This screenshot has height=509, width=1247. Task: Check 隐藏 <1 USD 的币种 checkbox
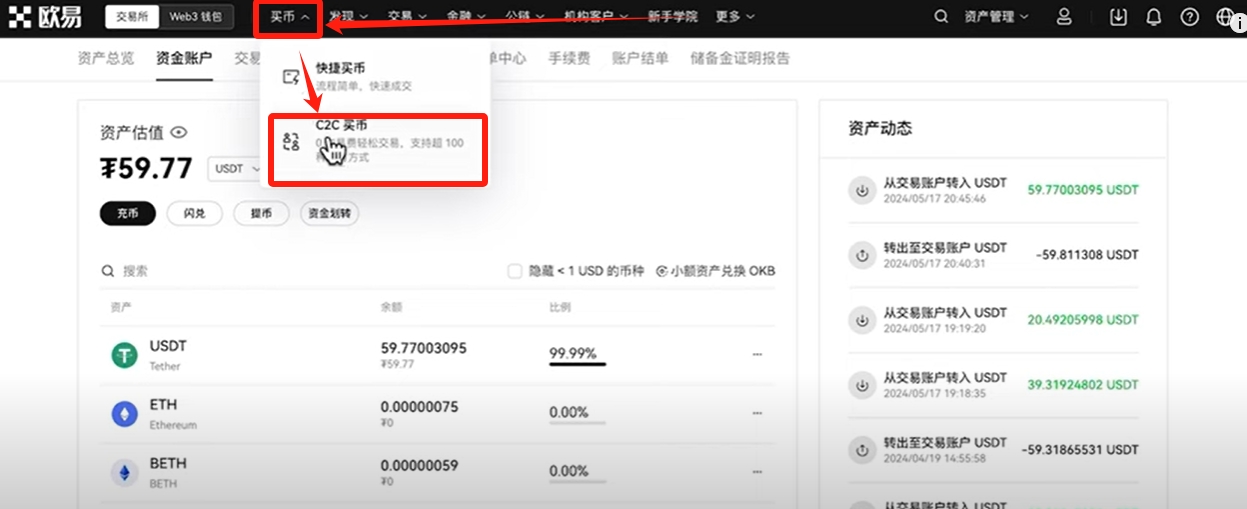point(515,271)
